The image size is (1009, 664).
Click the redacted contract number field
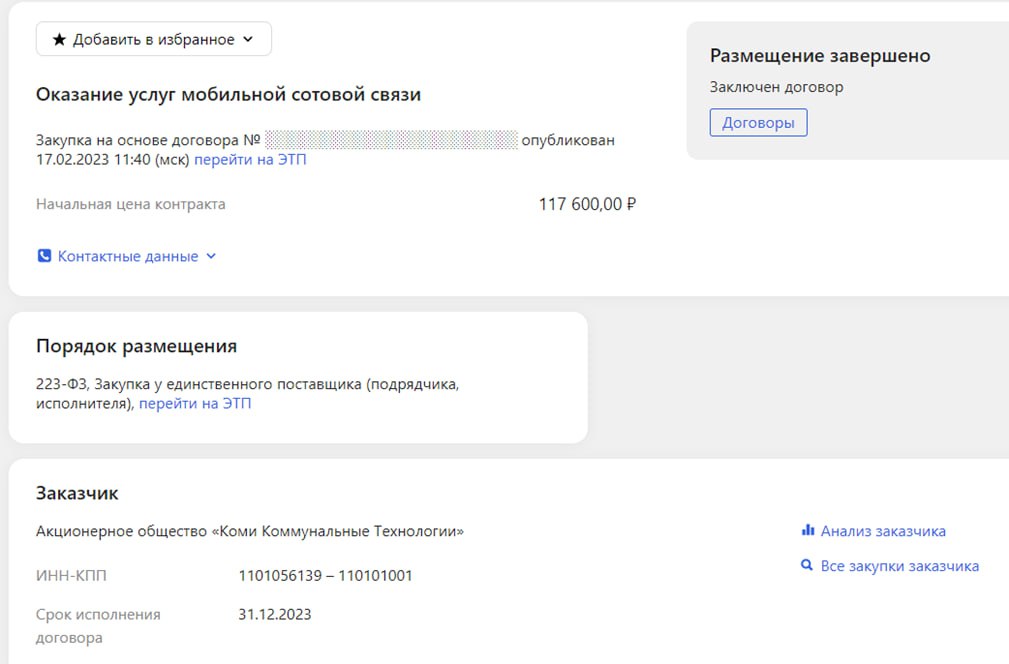(x=391, y=140)
